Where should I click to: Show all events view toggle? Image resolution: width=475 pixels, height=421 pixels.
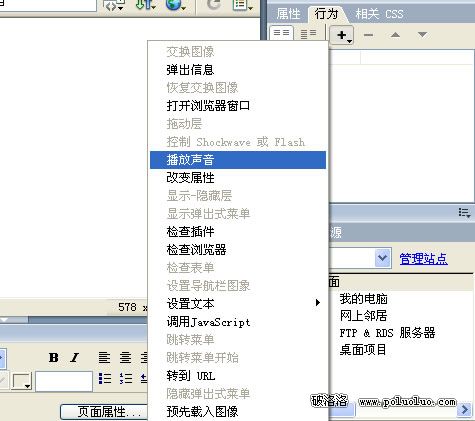pyautogui.click(x=308, y=33)
